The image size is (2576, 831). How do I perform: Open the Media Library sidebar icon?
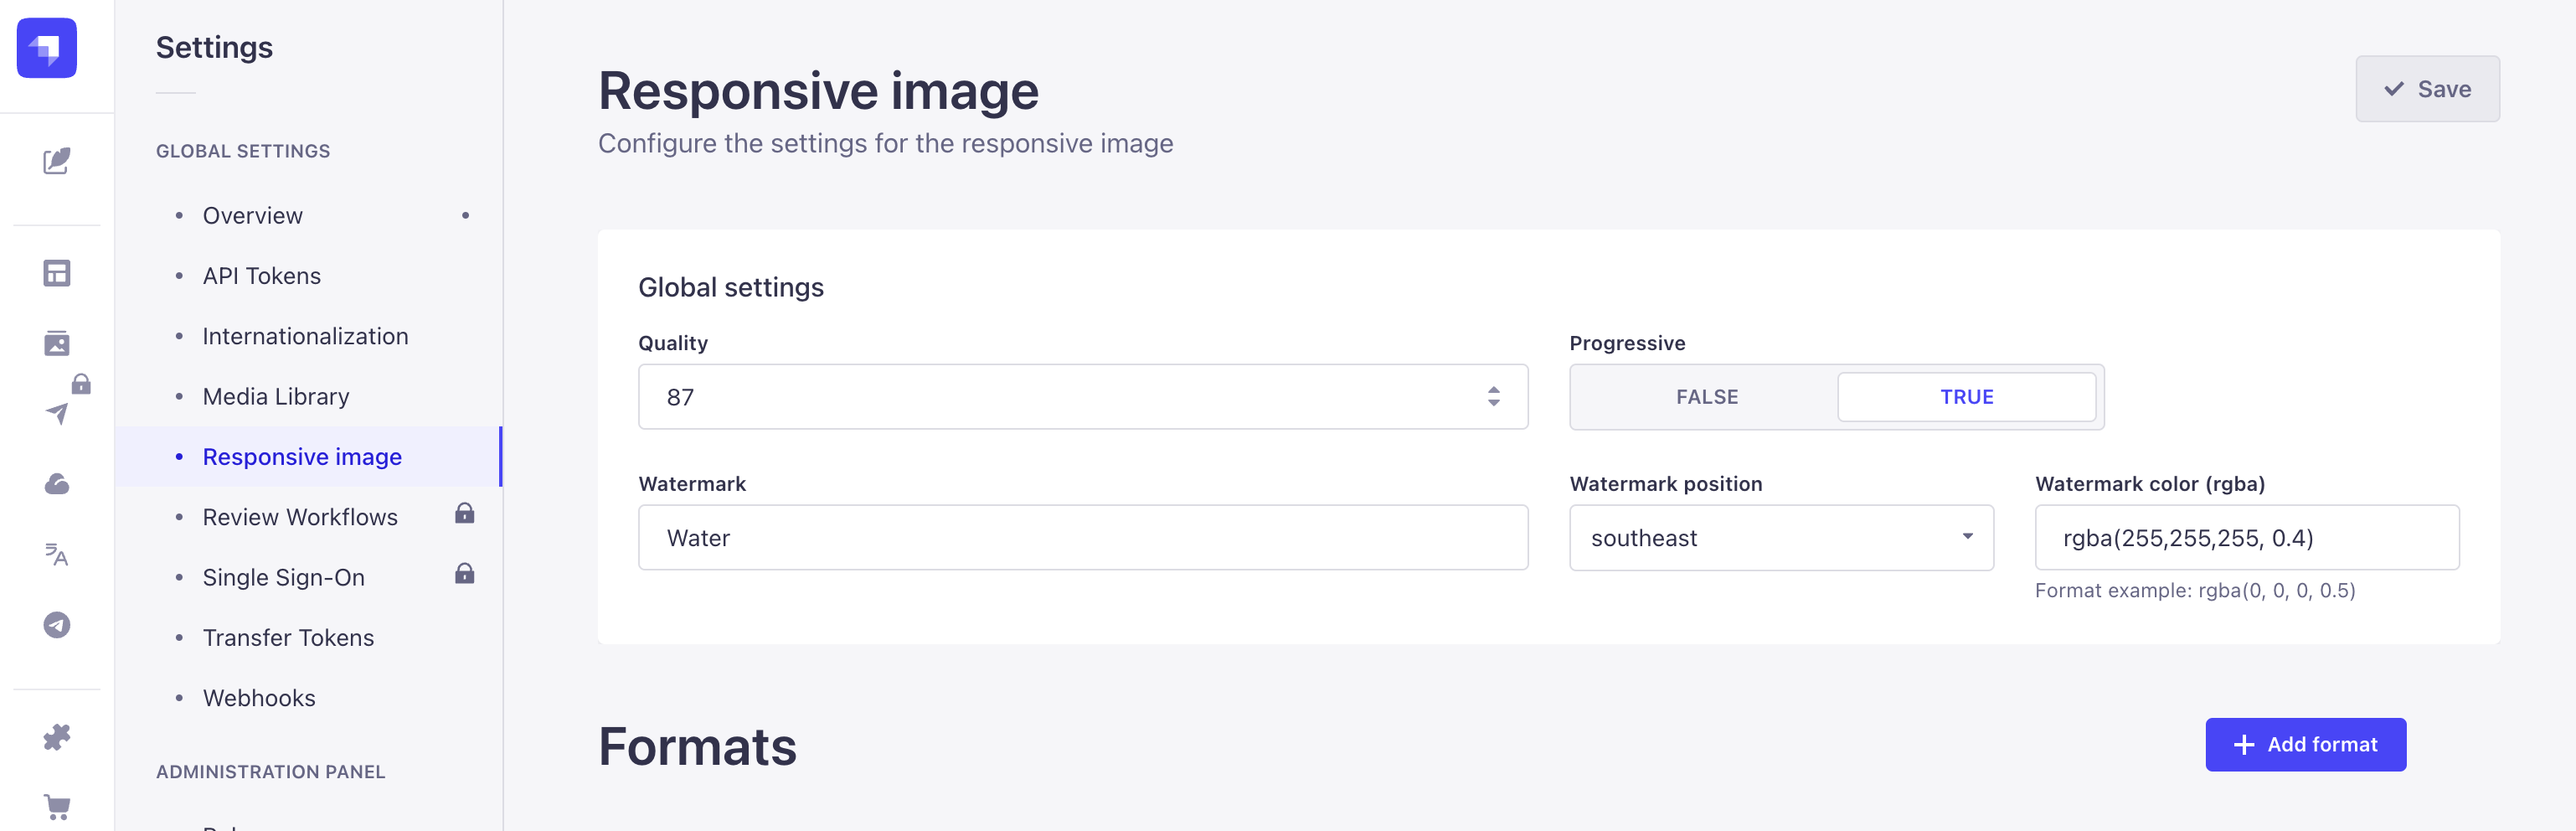coord(57,344)
